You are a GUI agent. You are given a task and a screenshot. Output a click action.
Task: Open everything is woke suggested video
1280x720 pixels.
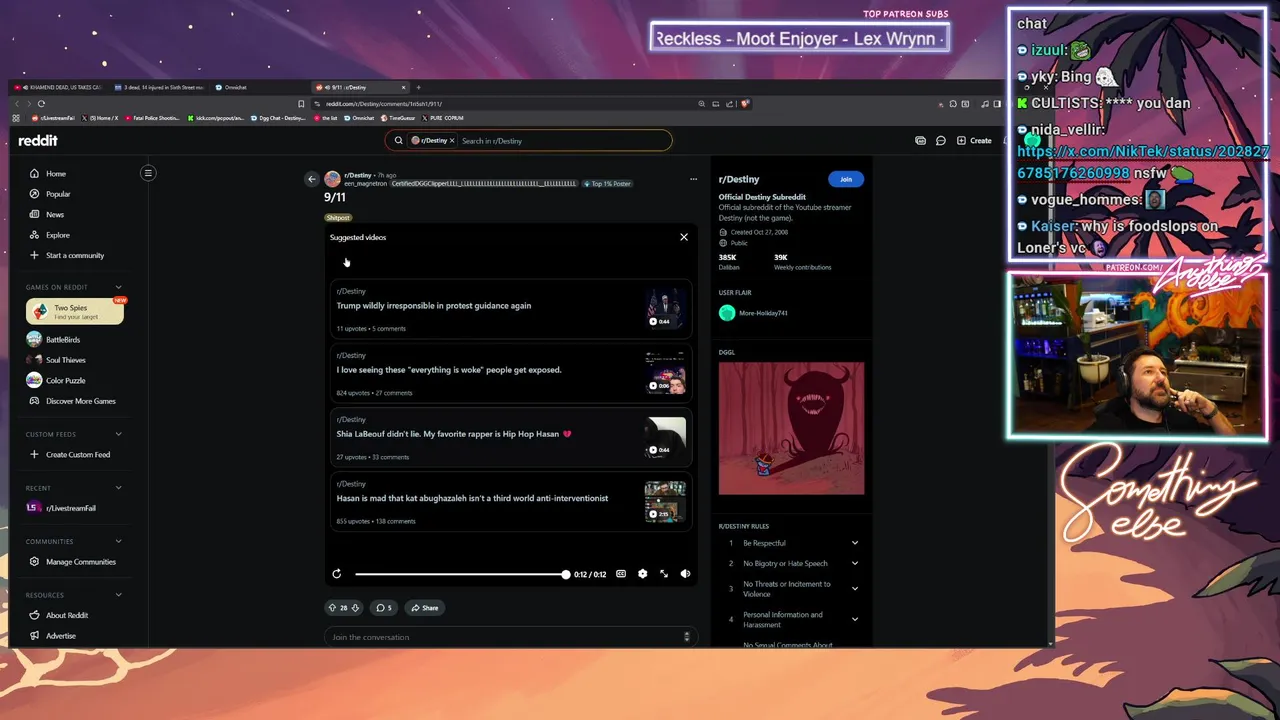(x=511, y=373)
